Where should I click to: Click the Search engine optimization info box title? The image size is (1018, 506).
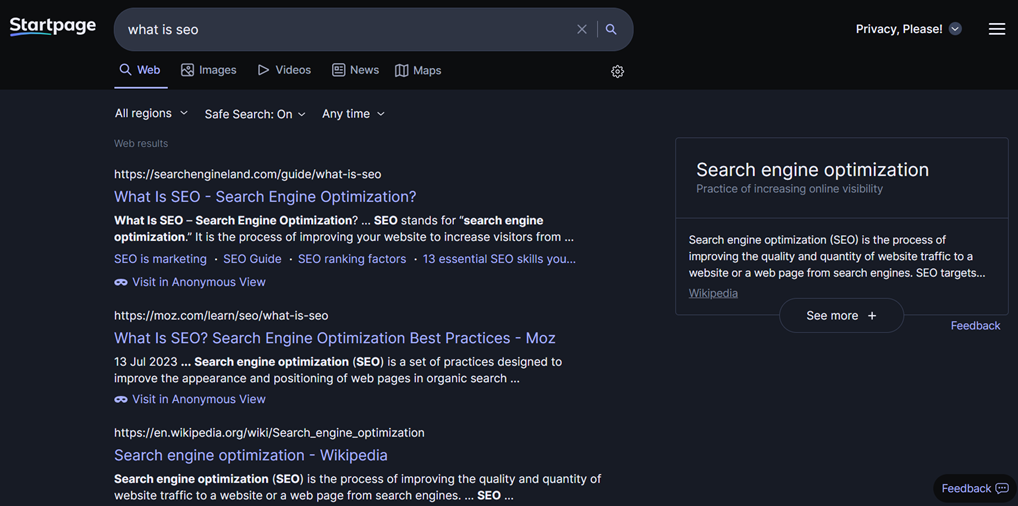coord(812,170)
